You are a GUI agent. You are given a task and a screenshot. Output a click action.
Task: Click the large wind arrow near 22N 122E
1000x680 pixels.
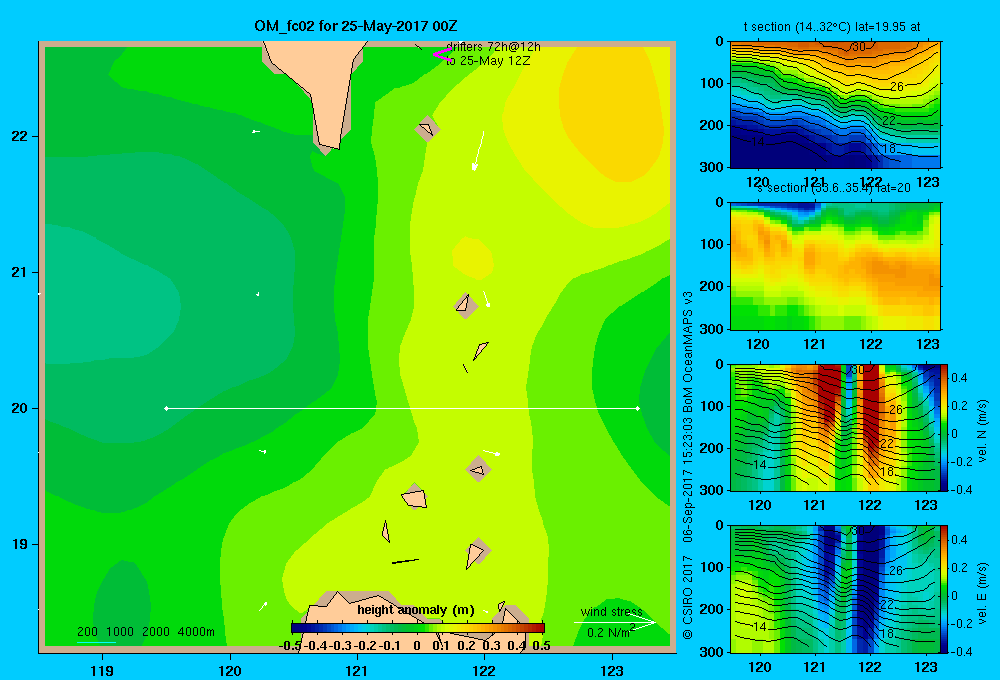tap(478, 151)
